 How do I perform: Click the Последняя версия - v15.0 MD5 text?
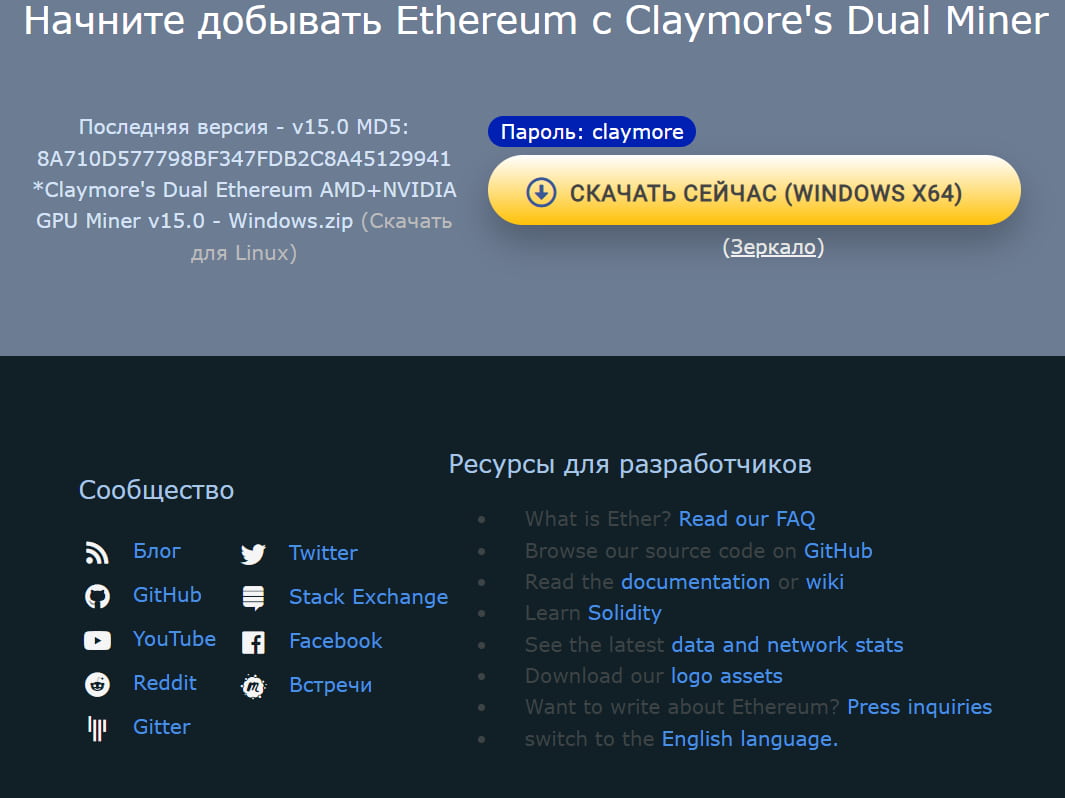click(244, 127)
